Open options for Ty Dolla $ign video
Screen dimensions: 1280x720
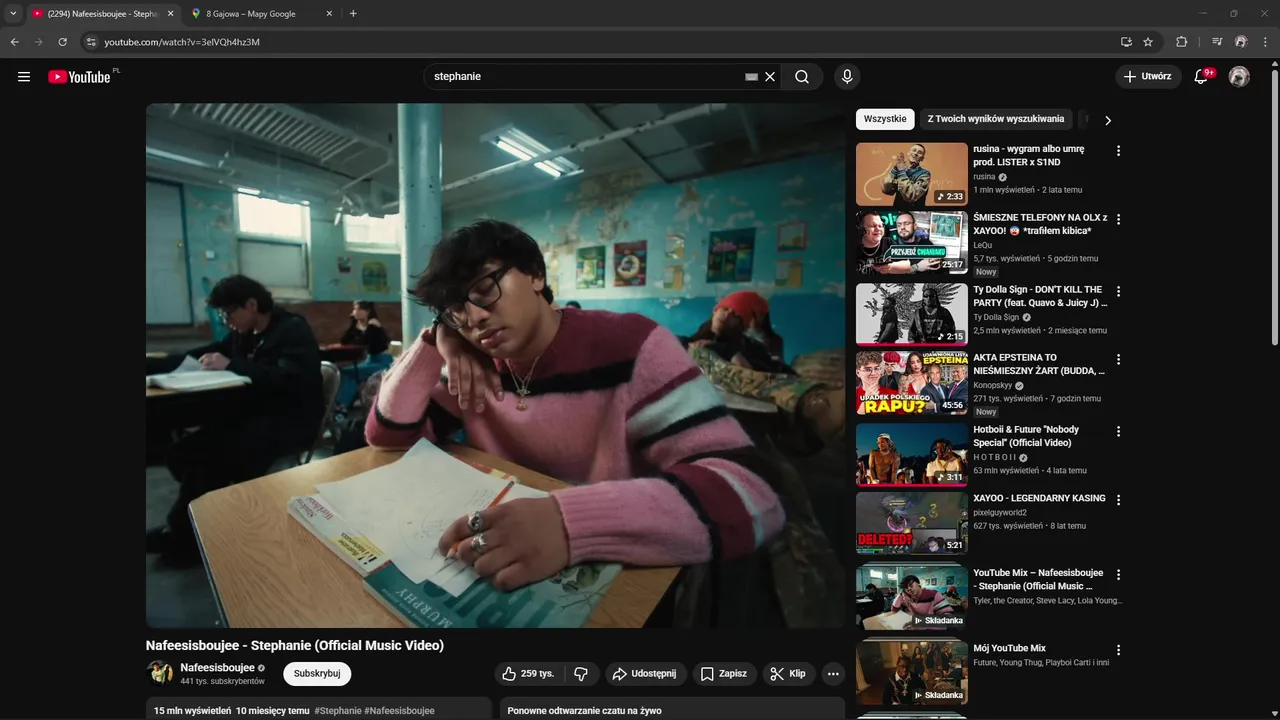point(1118,292)
